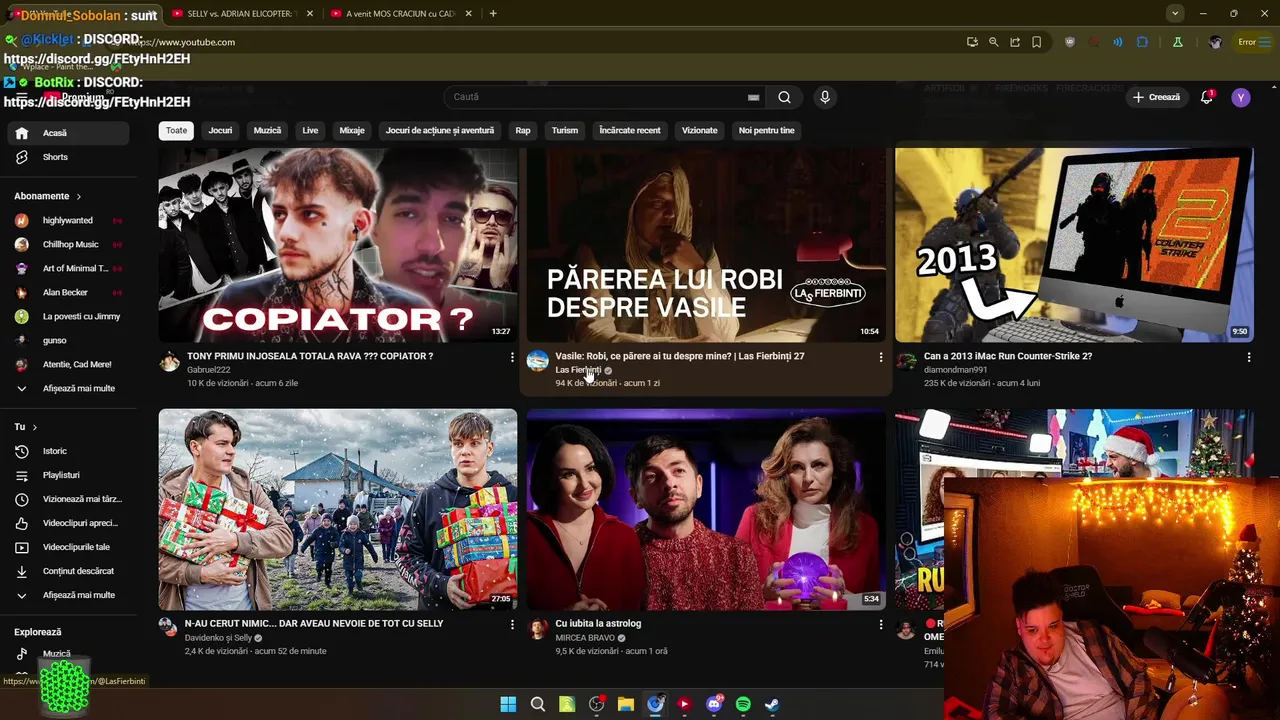The height and width of the screenshot is (720, 1280).
Task: Open the COPIATOR video thumbnail
Action: 338,245
